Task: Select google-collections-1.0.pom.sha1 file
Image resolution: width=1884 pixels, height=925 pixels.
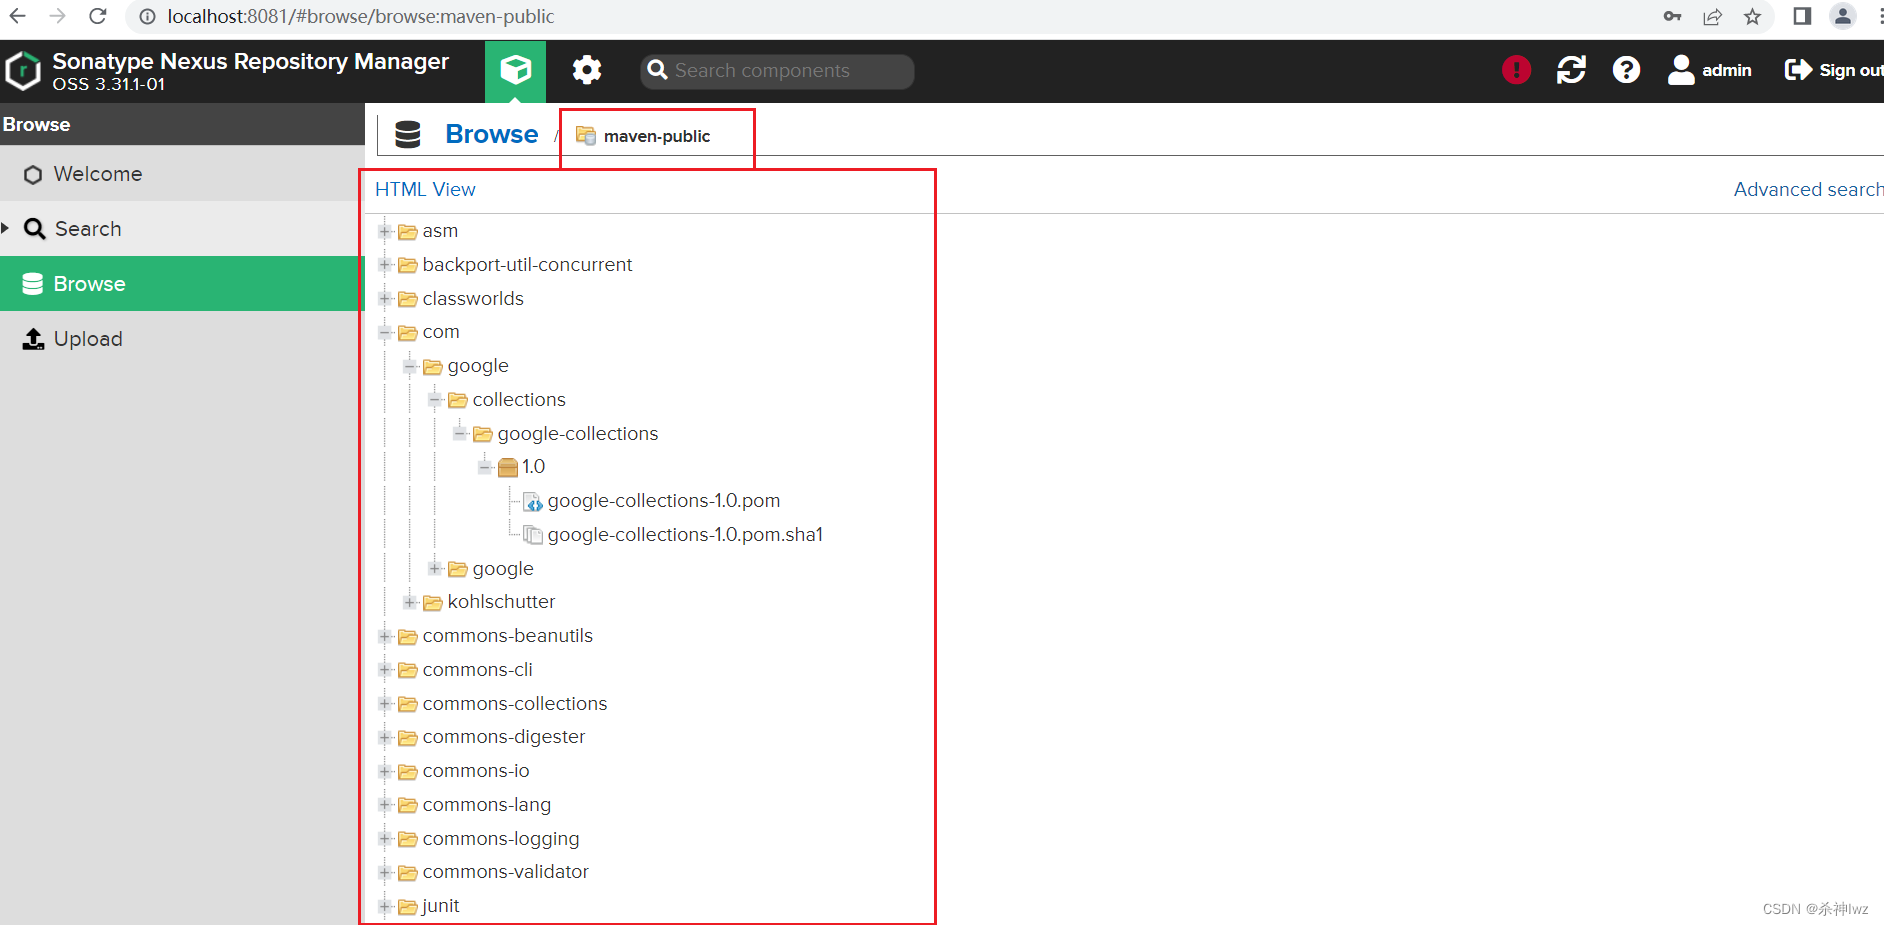Action: (685, 535)
